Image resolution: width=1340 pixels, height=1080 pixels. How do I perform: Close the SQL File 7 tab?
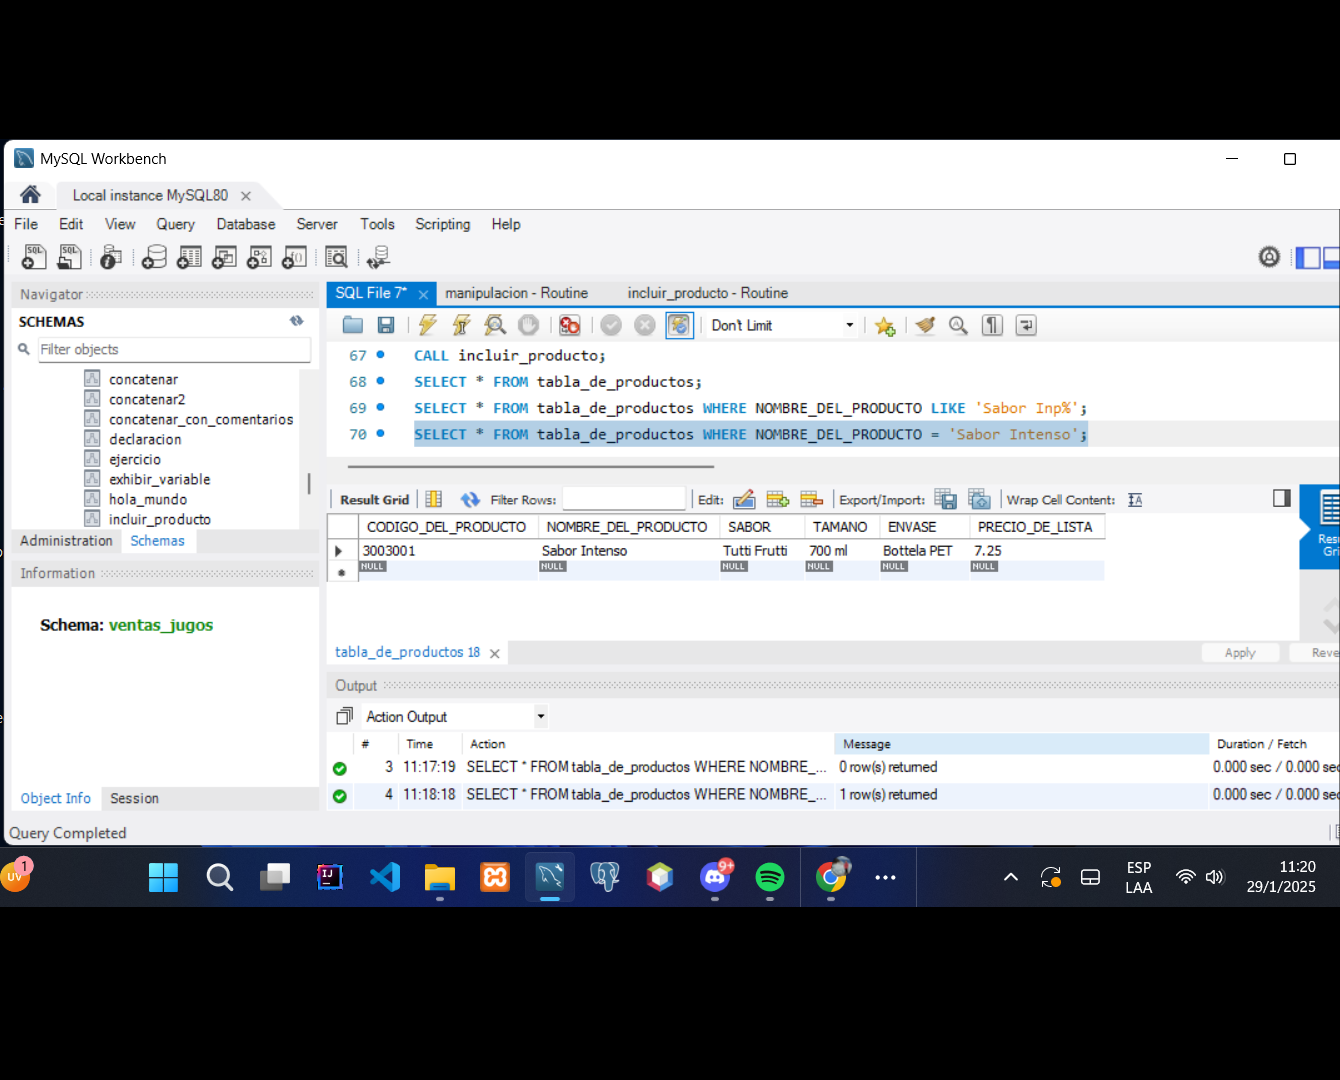click(x=423, y=294)
